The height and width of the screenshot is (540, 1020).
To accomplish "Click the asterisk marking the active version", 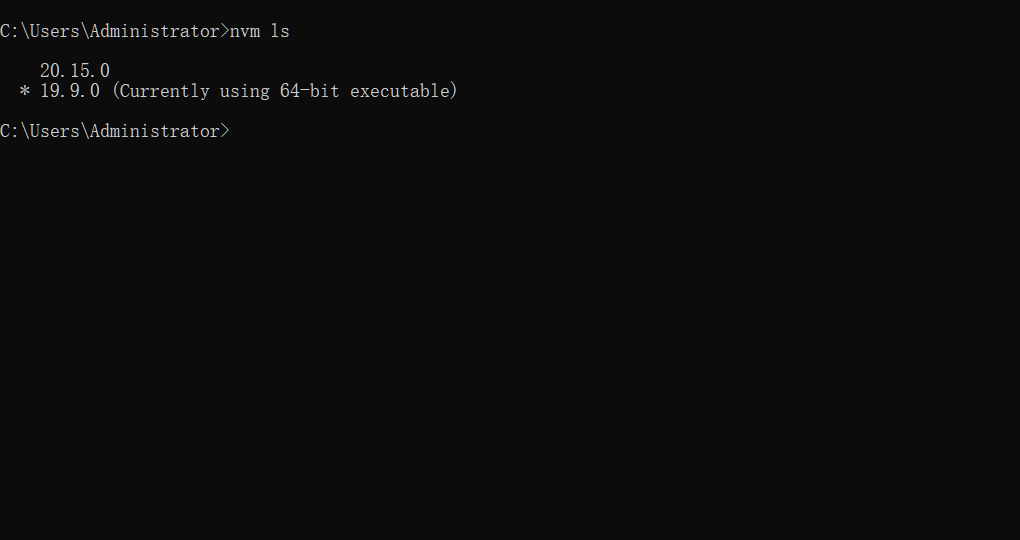I will coord(25,92).
